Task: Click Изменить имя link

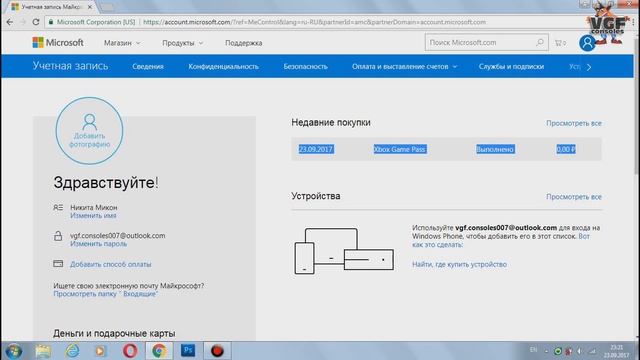Action: point(93,216)
